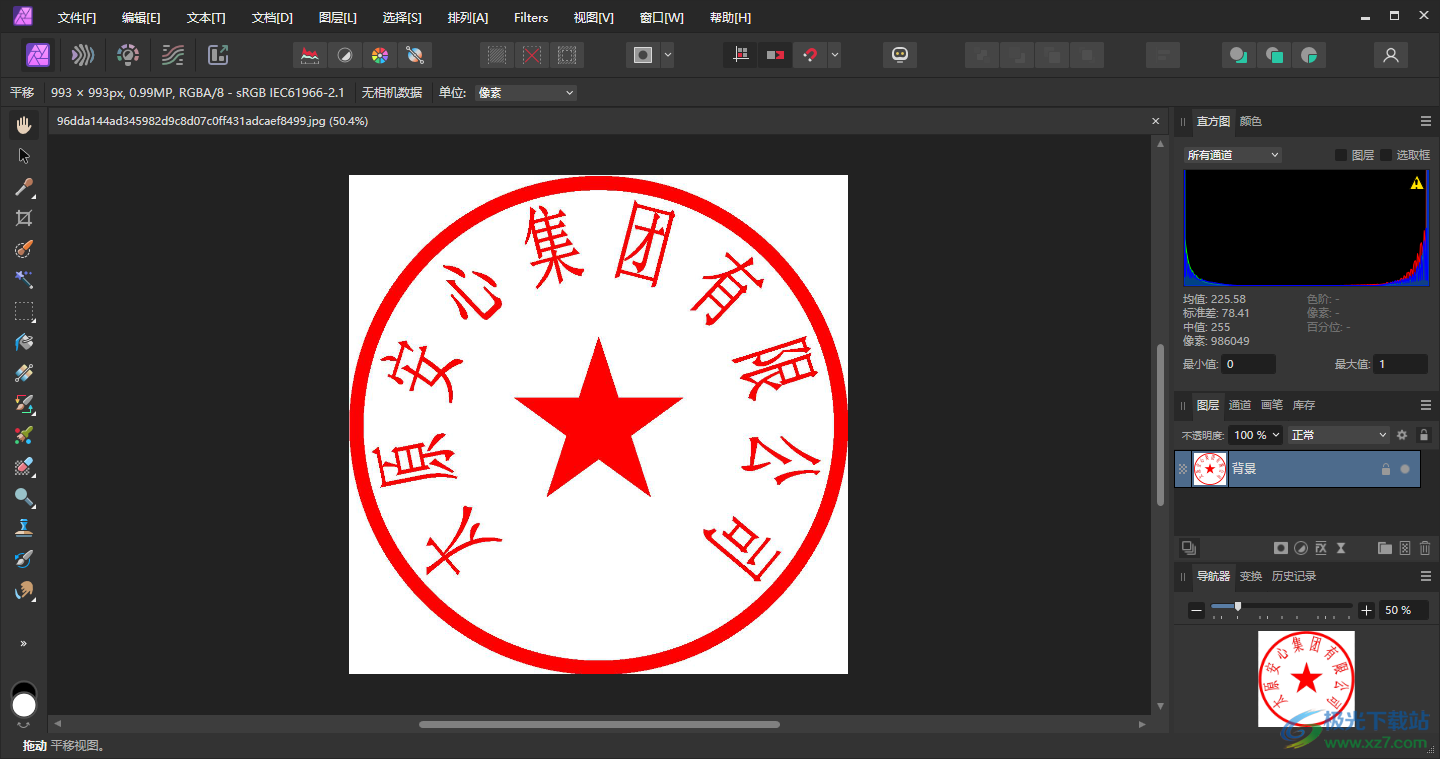This screenshot has width=1440, height=759.
Task: Switch to the 历史记录 tab
Action: (1293, 576)
